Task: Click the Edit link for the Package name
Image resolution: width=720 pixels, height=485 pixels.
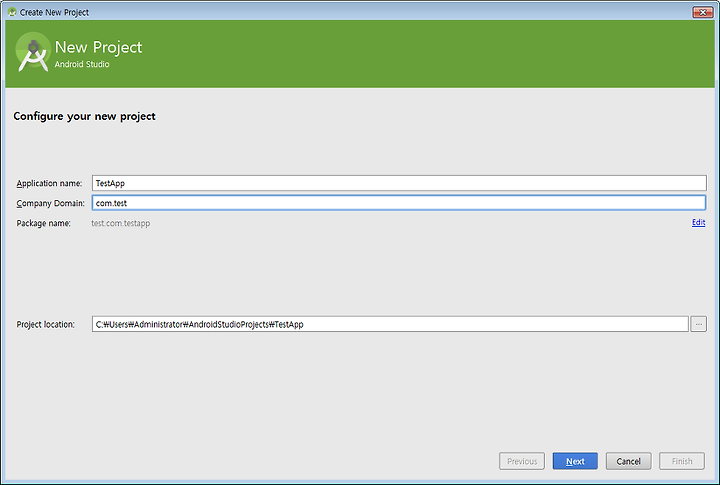Action: pyautogui.click(x=698, y=222)
